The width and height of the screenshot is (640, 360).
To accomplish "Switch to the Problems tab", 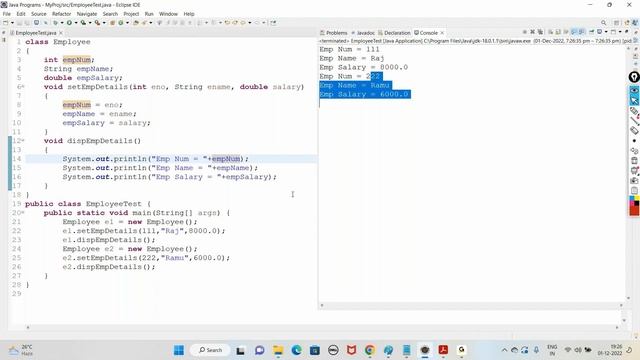I will click(333, 33).
